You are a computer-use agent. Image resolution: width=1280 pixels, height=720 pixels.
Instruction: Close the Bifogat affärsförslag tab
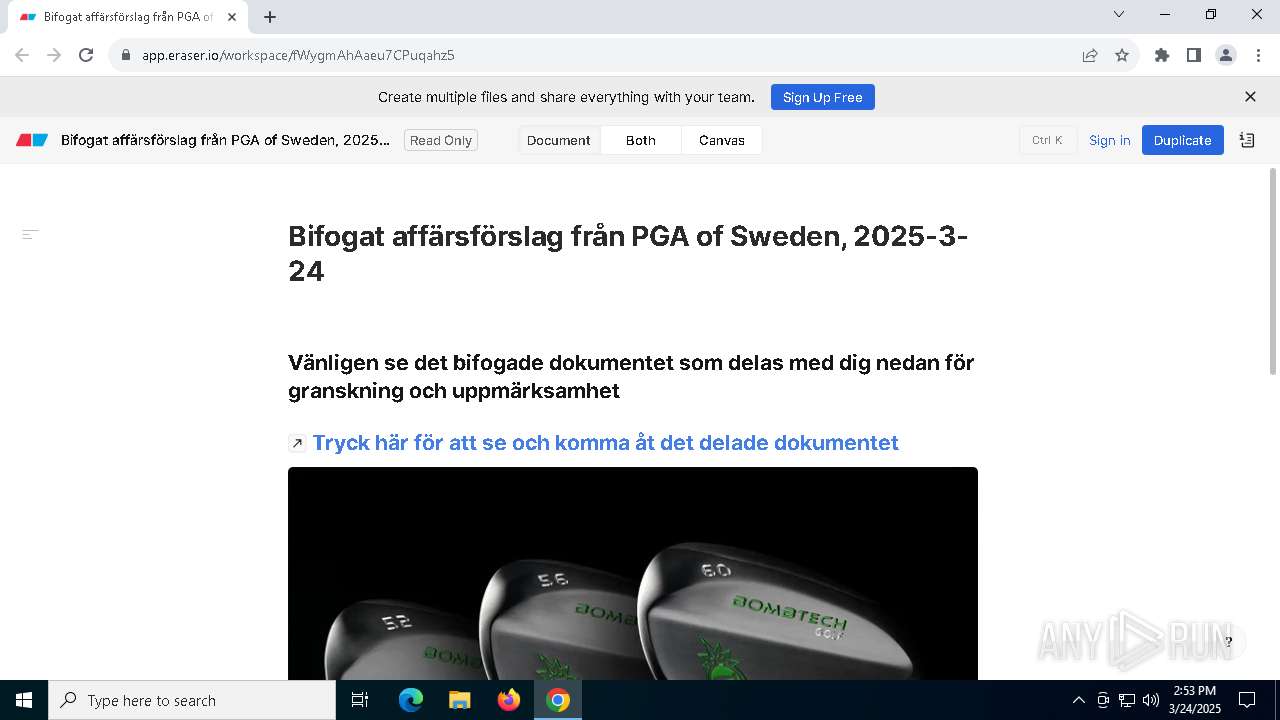point(232,17)
